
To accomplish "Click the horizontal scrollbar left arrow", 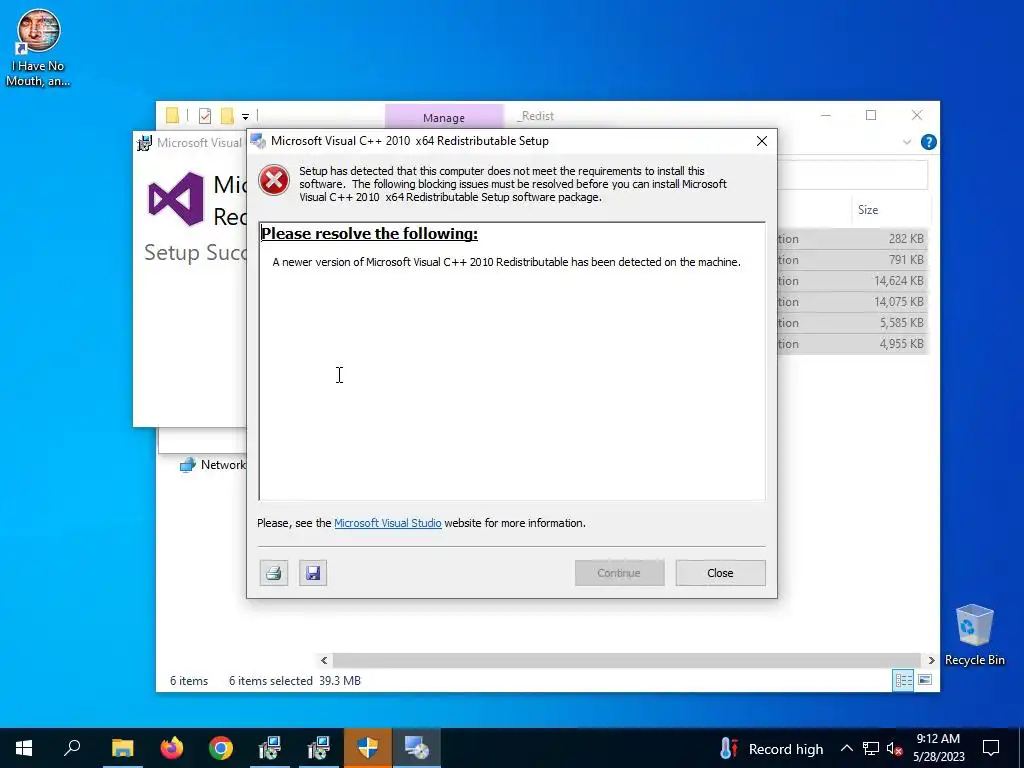I will pos(324,660).
